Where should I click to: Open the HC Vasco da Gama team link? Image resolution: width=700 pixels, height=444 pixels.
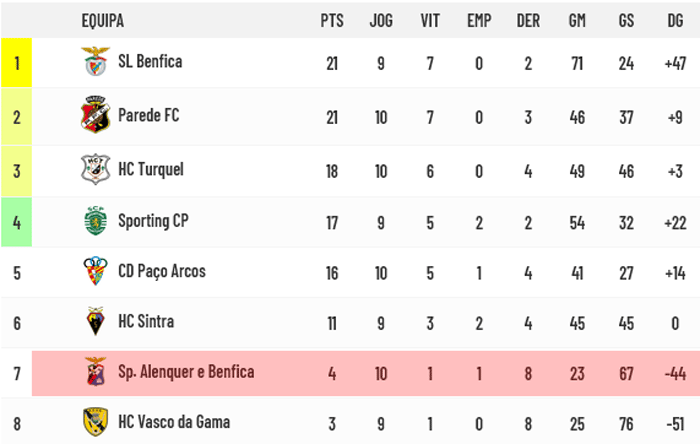point(174,422)
